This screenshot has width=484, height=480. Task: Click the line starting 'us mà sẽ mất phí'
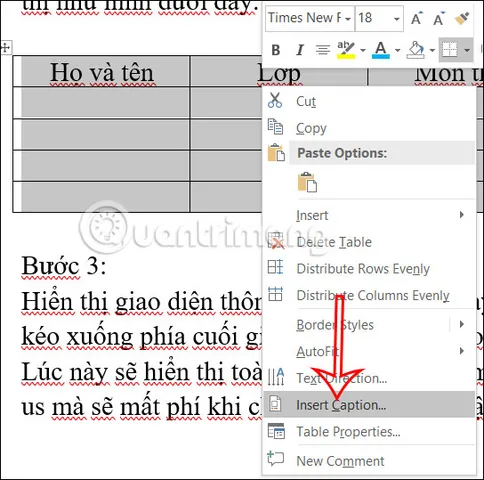pos(142,407)
